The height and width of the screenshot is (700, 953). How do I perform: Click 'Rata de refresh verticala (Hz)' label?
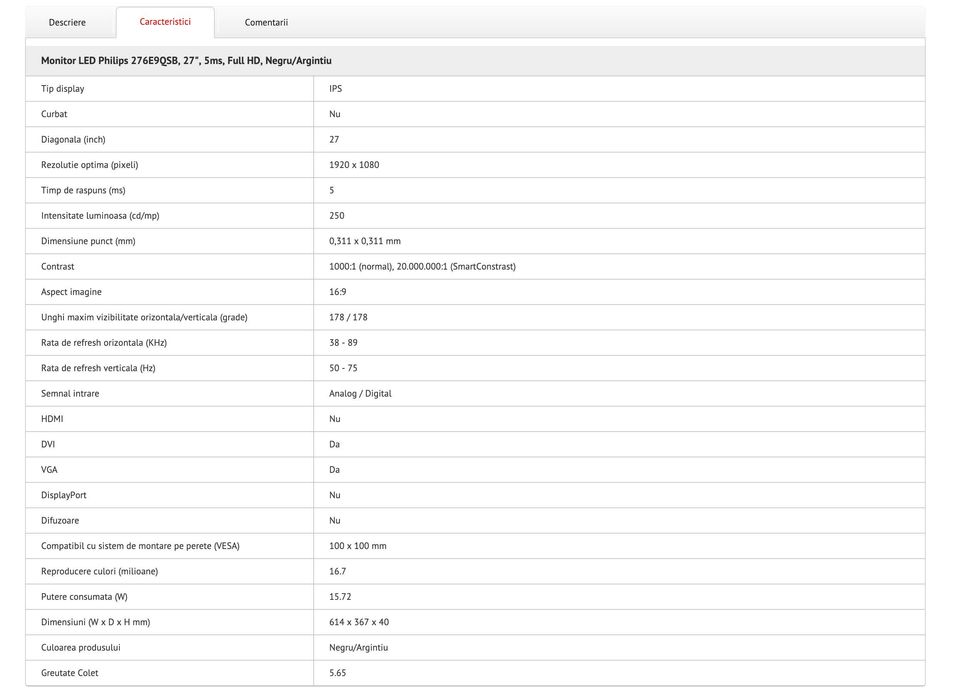98,368
